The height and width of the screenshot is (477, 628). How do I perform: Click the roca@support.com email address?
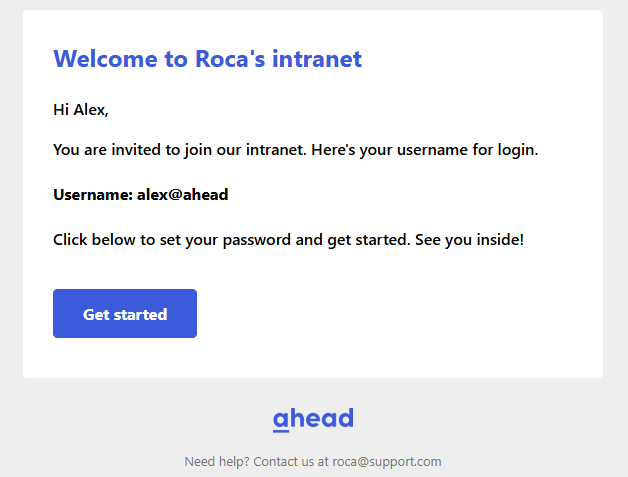click(x=386, y=462)
